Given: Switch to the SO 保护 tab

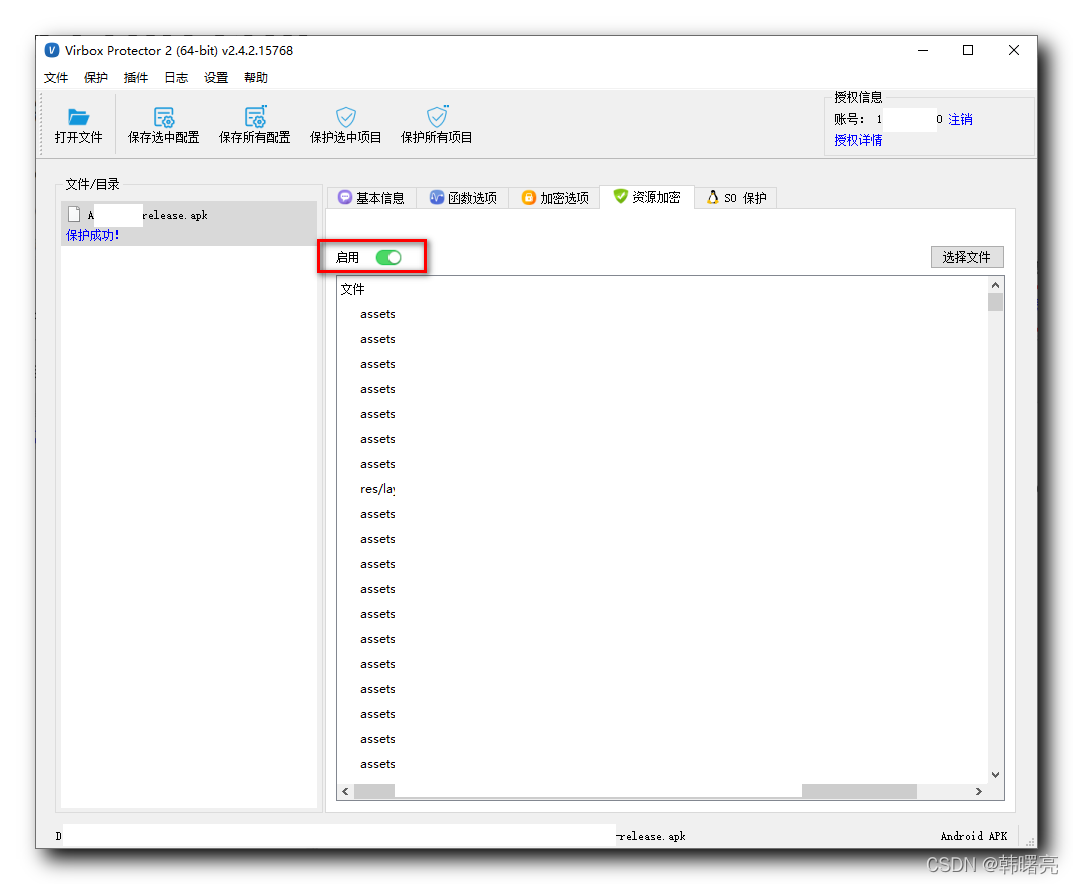Looking at the screenshot, I should coord(736,198).
